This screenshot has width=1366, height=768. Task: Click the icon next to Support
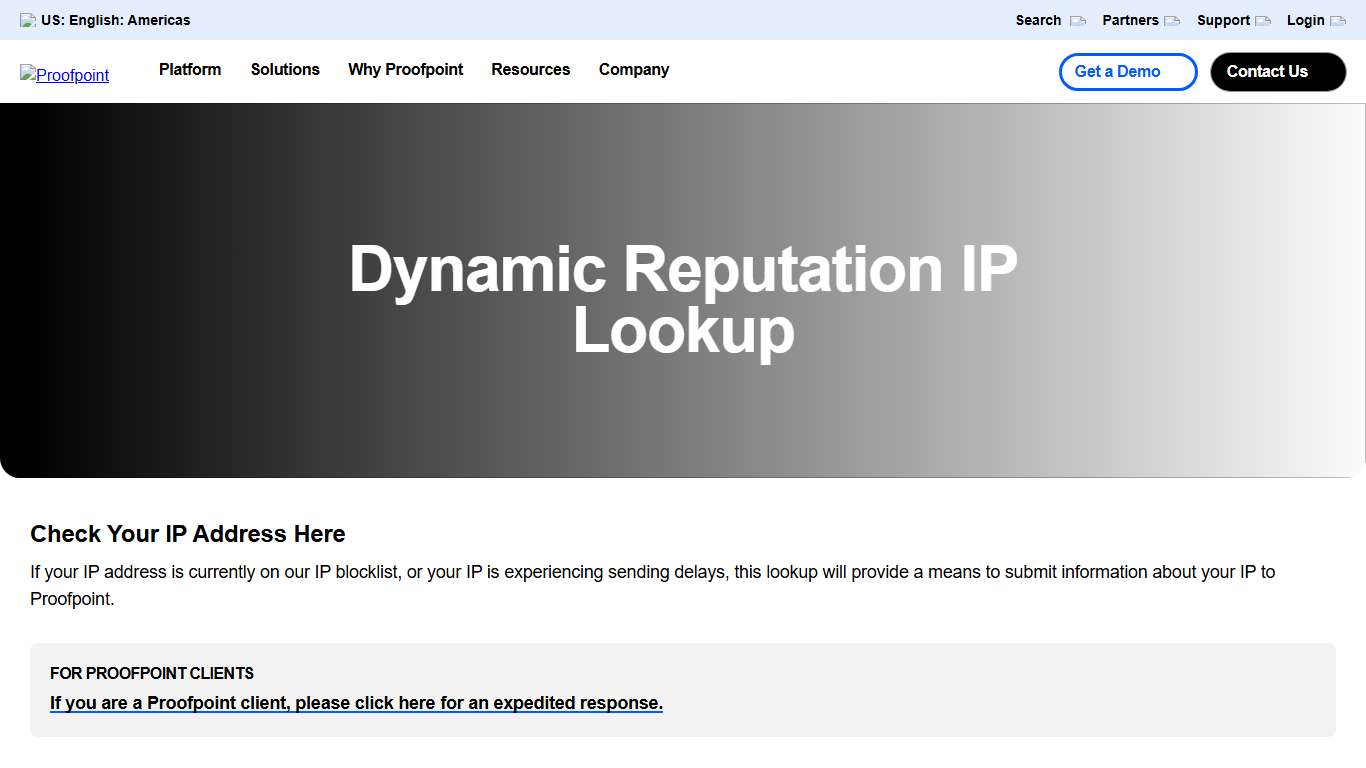[x=1263, y=20]
